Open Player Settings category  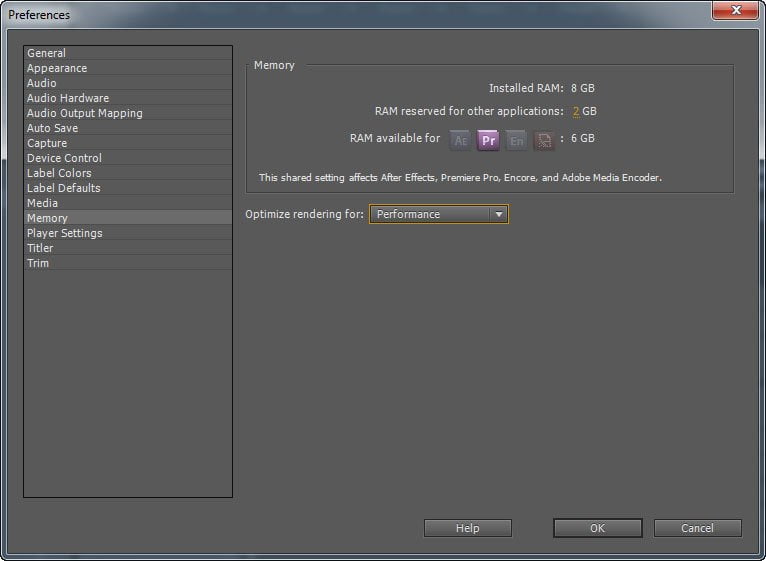click(x=128, y=233)
